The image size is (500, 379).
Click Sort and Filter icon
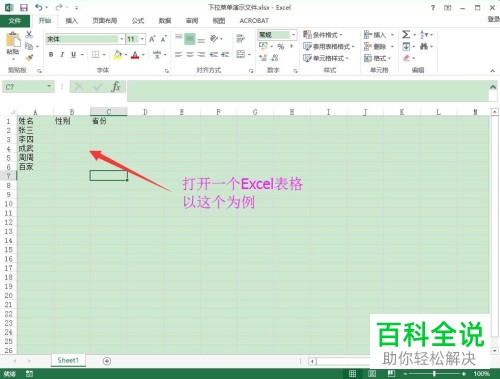(x=423, y=34)
